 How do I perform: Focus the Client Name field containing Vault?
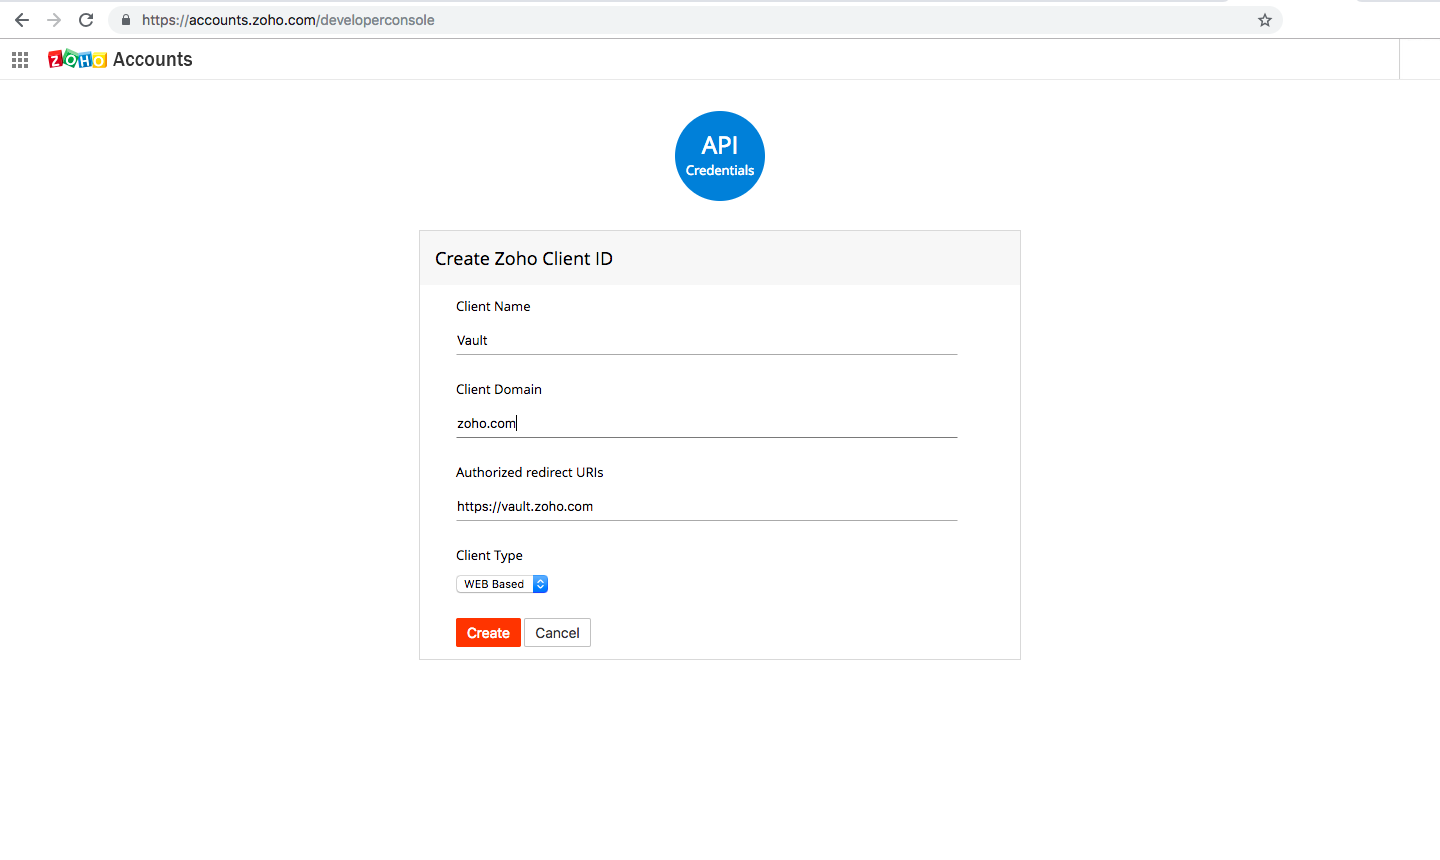click(706, 340)
